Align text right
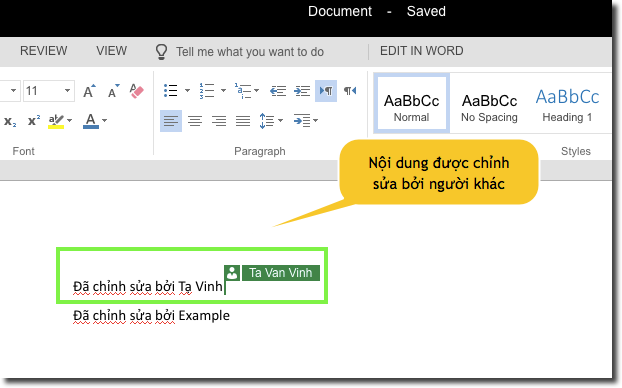This screenshot has height=388, width=622. click(x=219, y=121)
